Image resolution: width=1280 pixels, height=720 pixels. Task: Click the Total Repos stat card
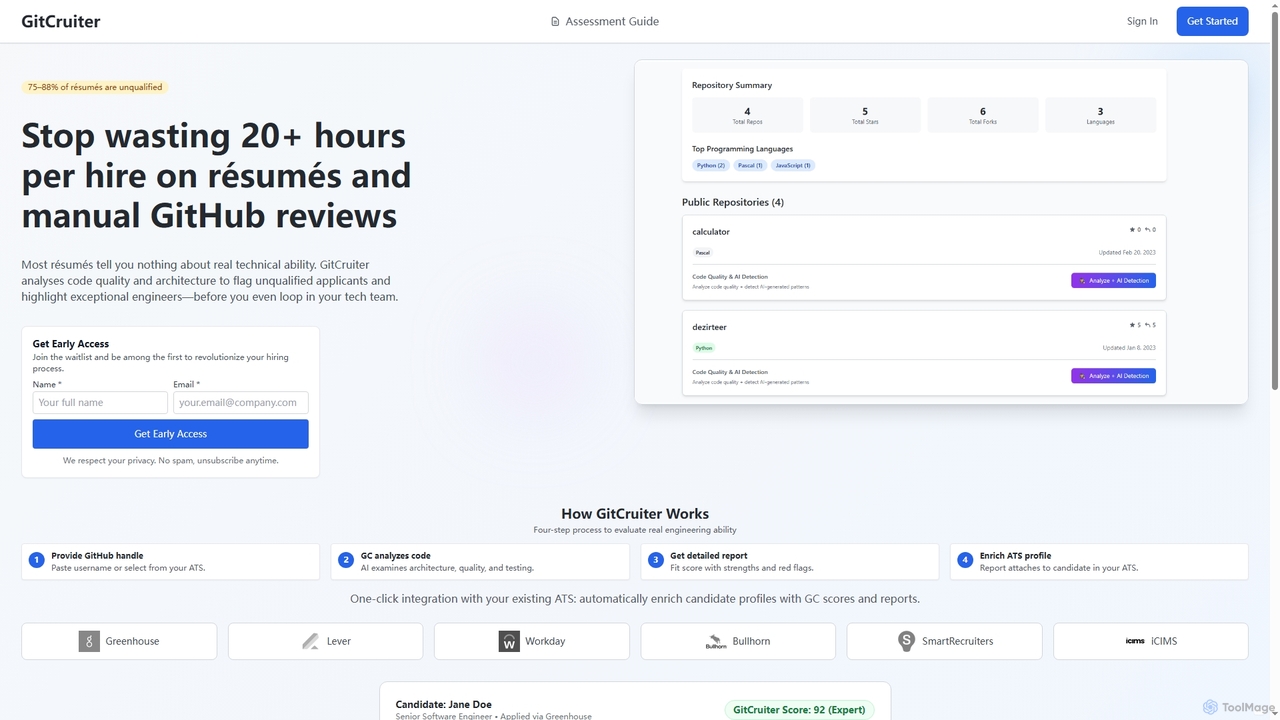pos(747,115)
